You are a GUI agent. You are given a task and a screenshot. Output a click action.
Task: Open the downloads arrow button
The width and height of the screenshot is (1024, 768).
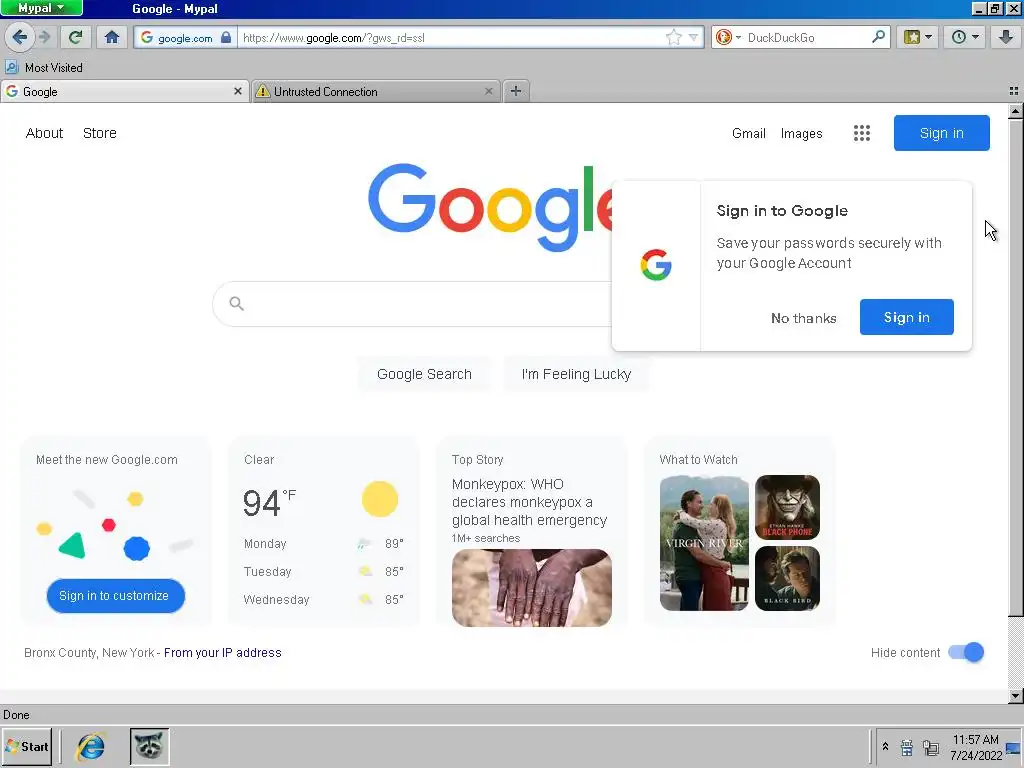(1006, 37)
